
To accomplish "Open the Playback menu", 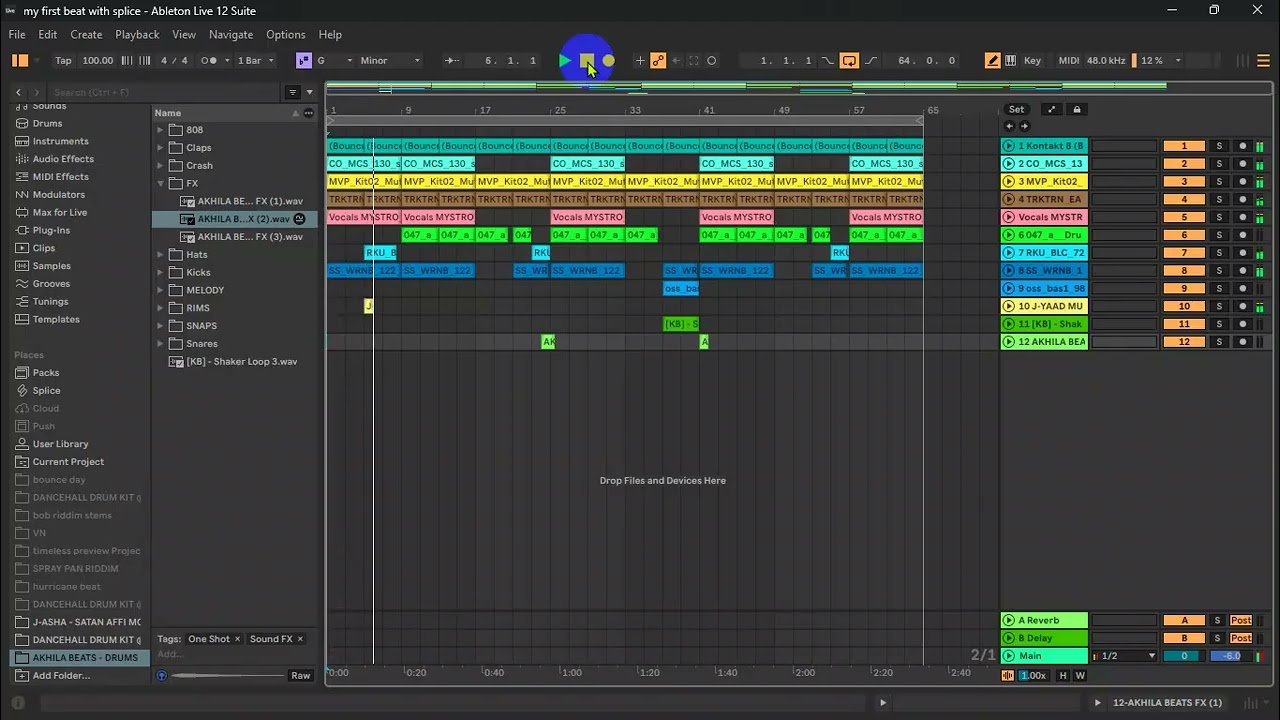I will click(x=137, y=34).
